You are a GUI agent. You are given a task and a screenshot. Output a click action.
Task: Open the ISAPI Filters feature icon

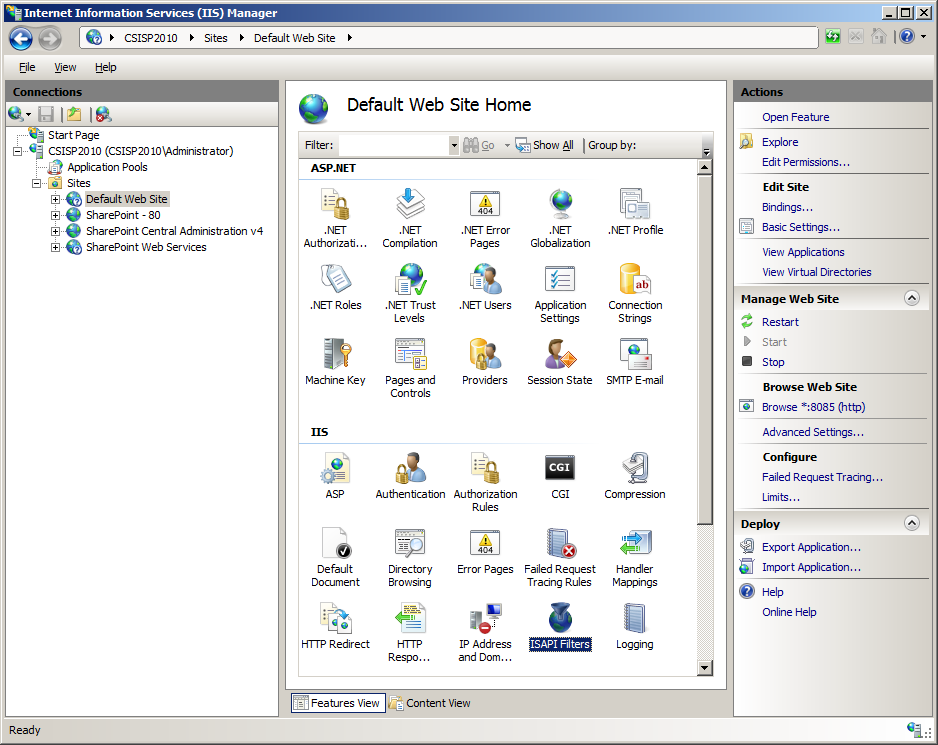(560, 619)
